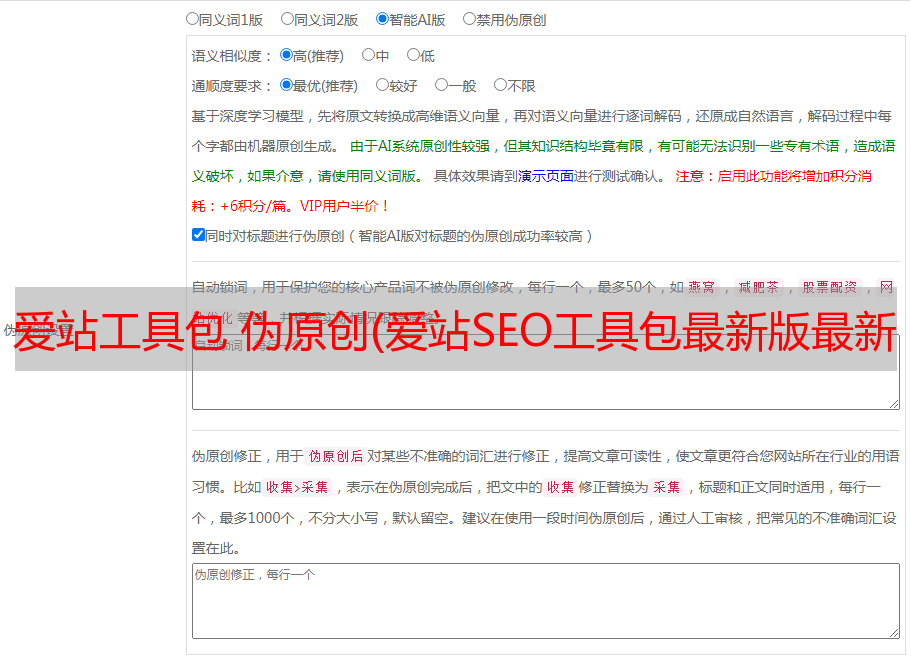Click the 股票配资 example keyword tag

point(830,287)
